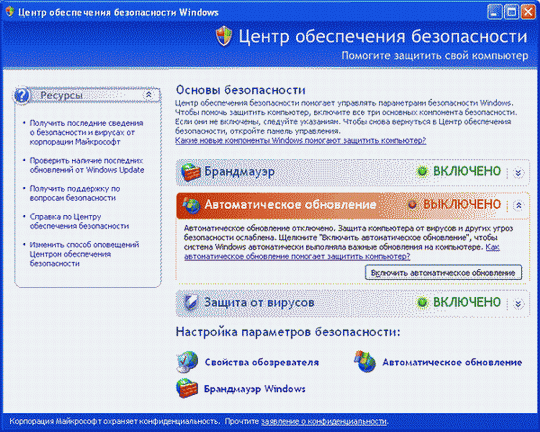This screenshot has height=432, width=540.
Task: Open Проверить наличие последних обновлений от Windows Update
Action: [x=87, y=165]
